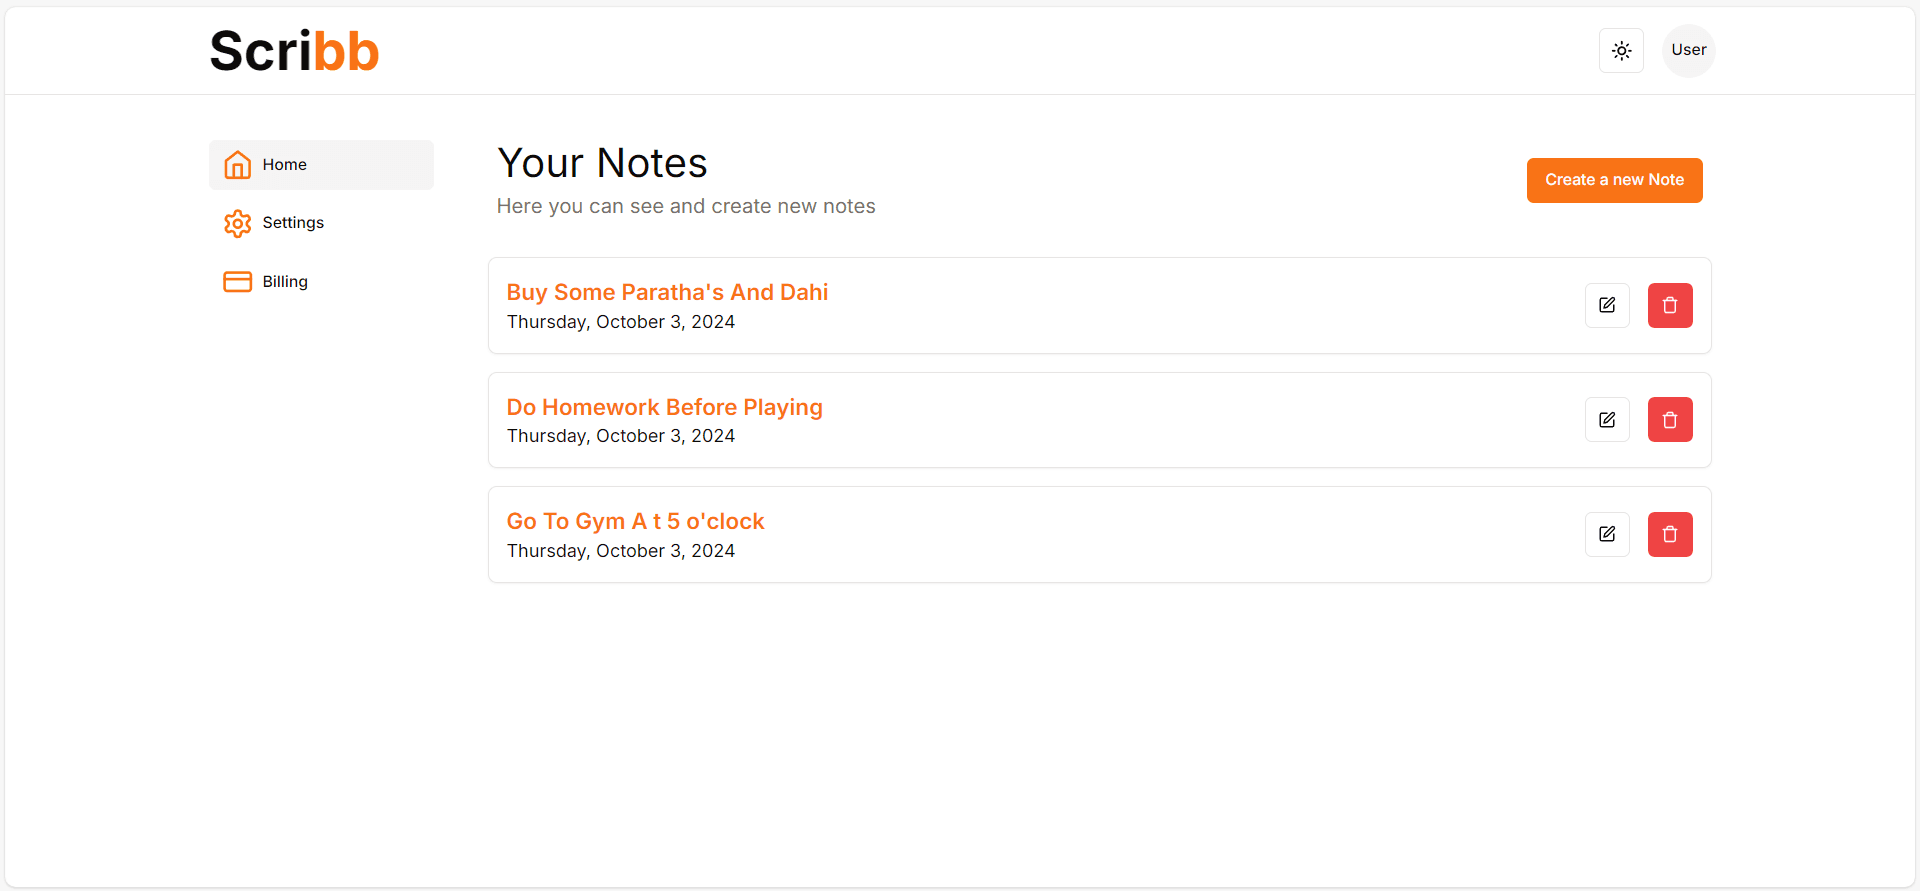Edit the Go To Gym note

tap(1607, 534)
